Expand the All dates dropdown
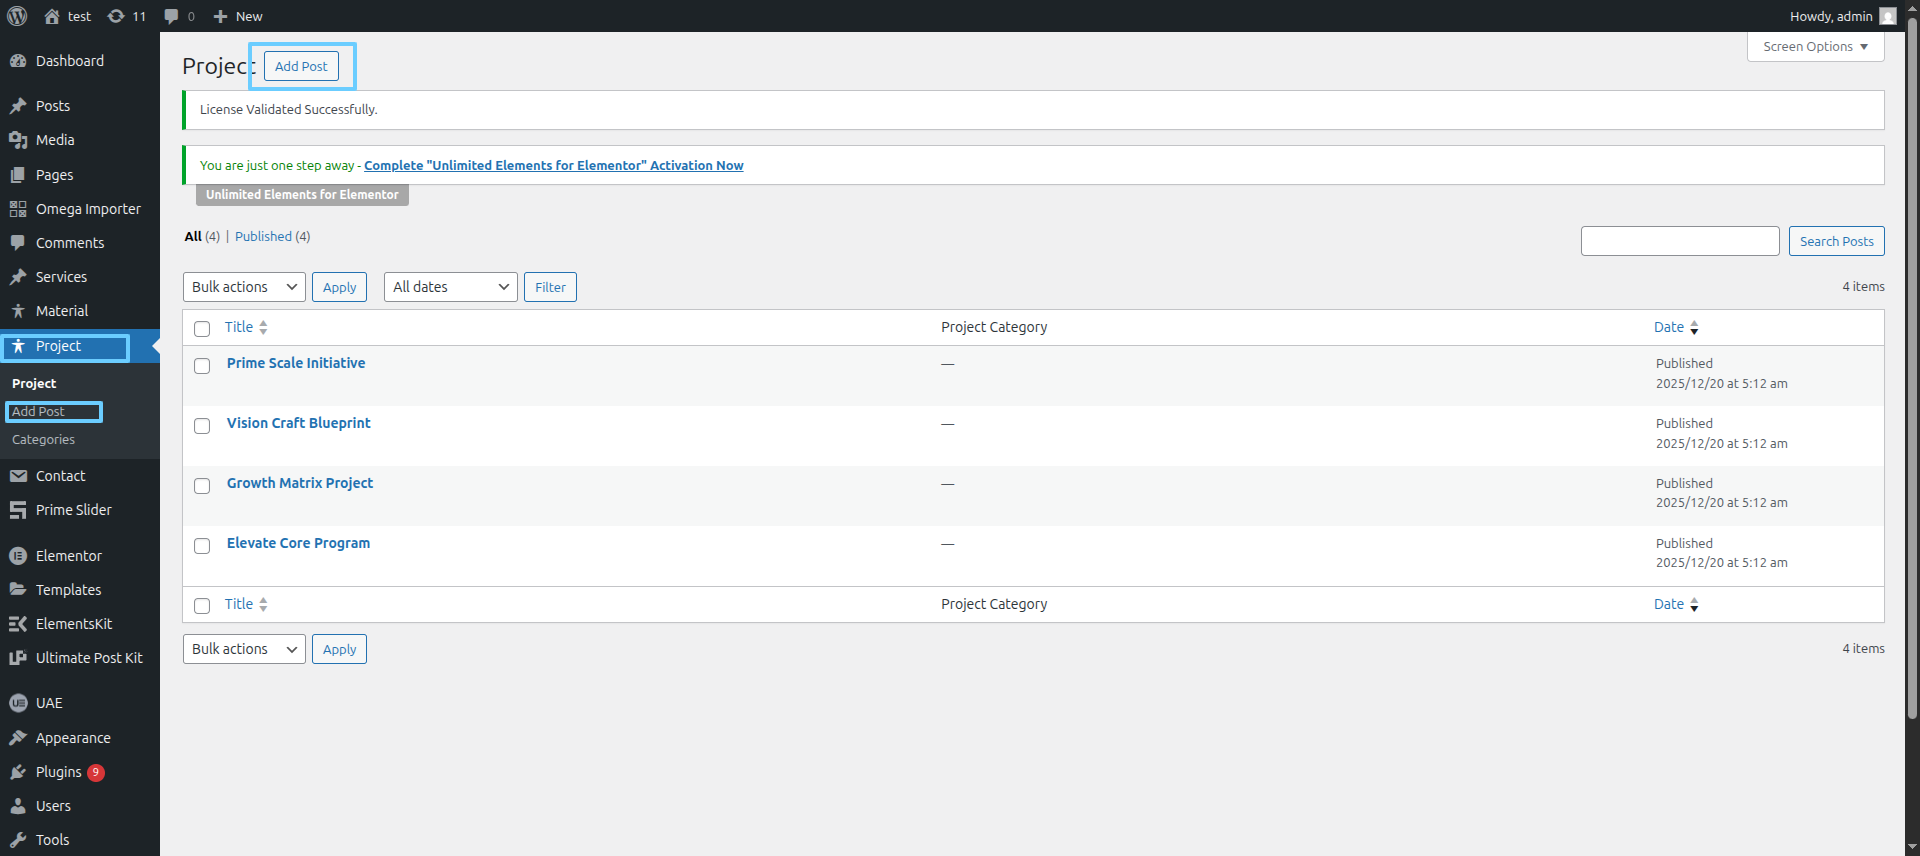 tap(450, 287)
